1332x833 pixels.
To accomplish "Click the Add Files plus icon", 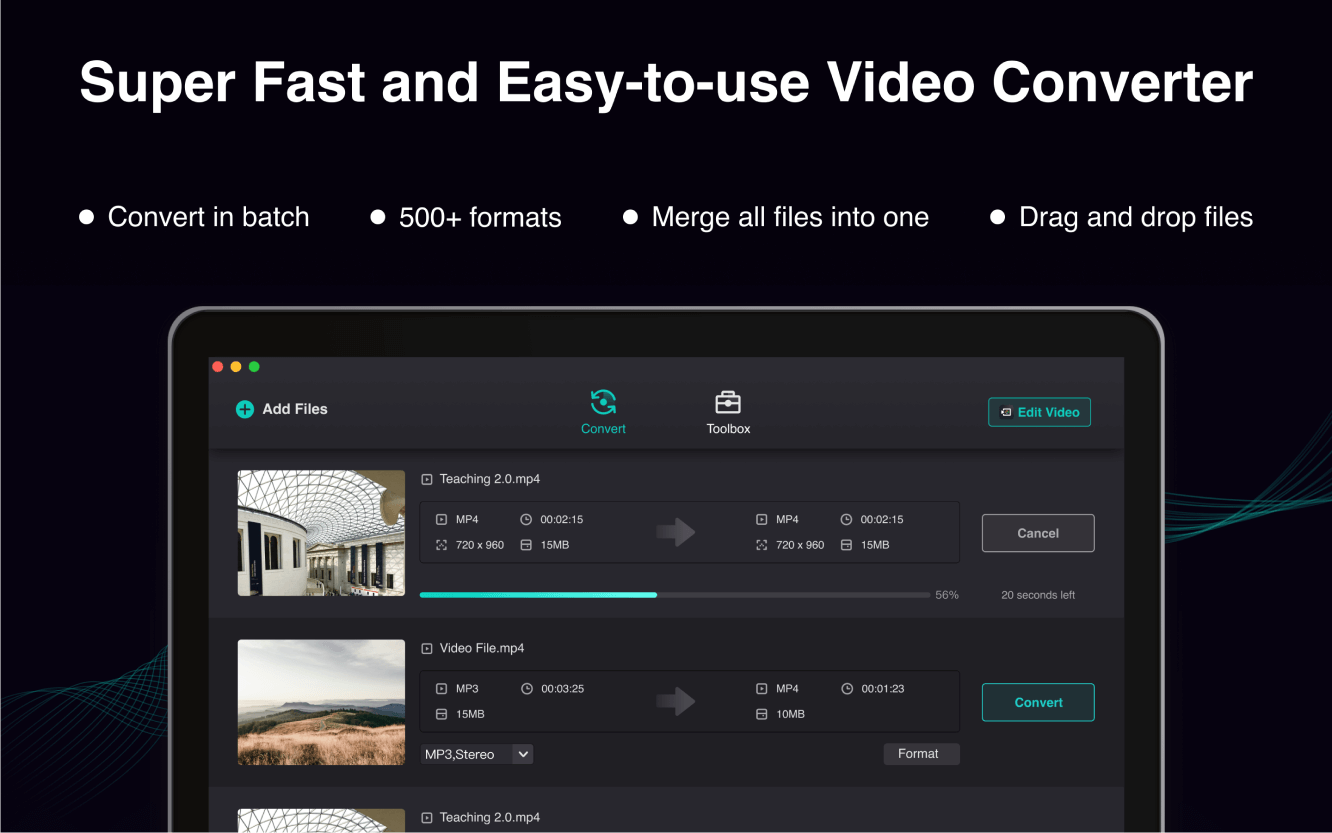I will 244,409.
